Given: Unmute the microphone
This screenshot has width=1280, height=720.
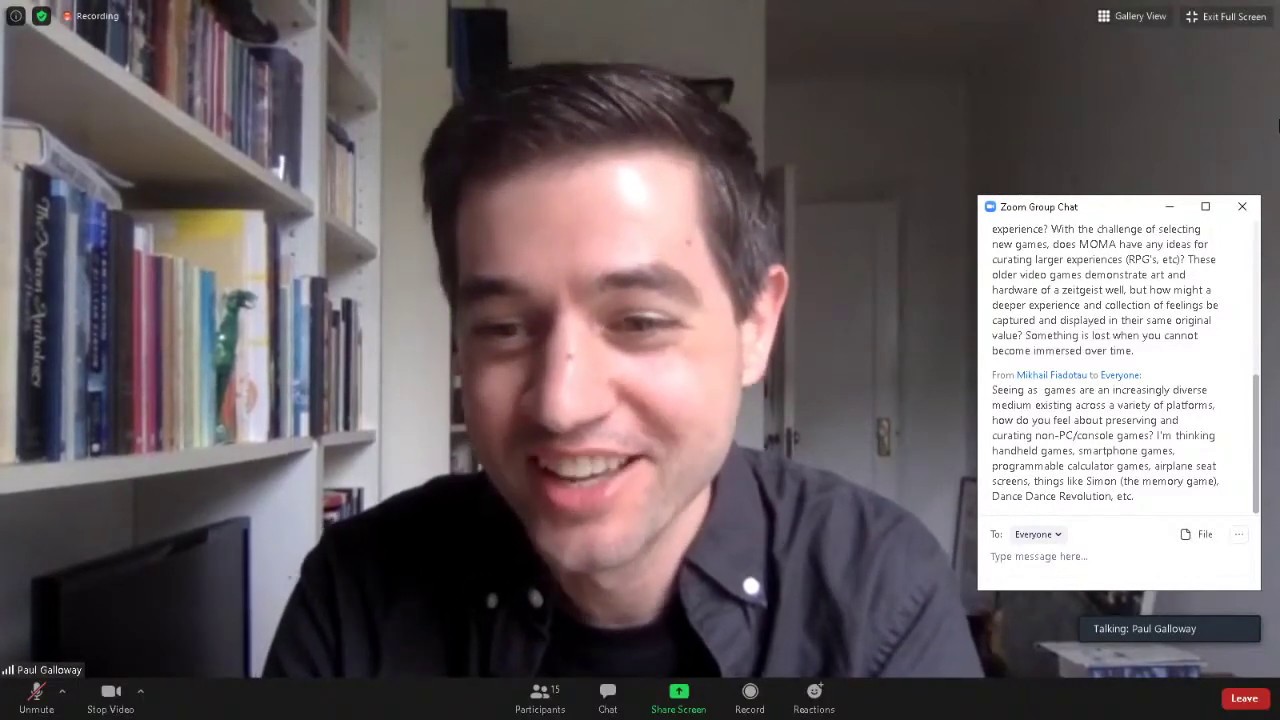Looking at the screenshot, I should pyautogui.click(x=36, y=698).
